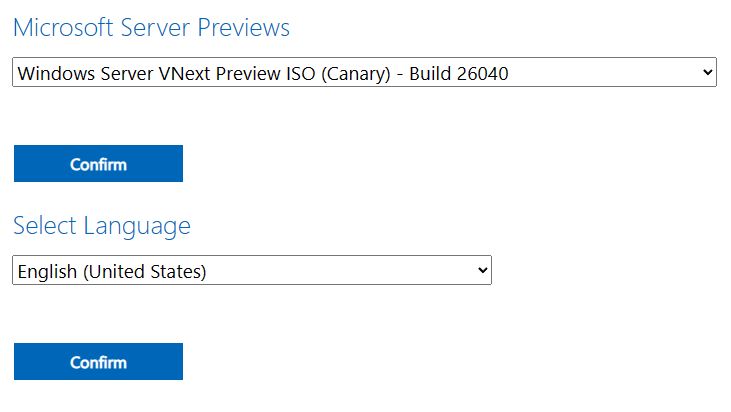Click the word "Language" in the second heading
731x412 pixels.
[x=137, y=226]
